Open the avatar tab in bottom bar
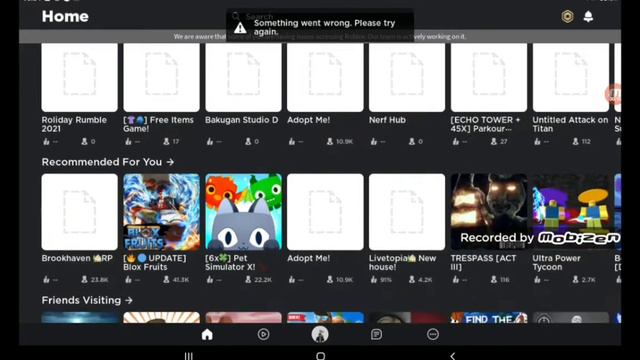Viewport: 640px width, 360px height. click(320, 335)
